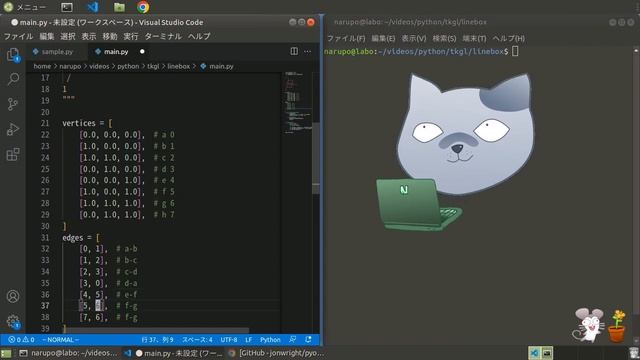The height and width of the screenshot is (360, 640).
Task: Open the Extensions view
Action: click(13, 154)
